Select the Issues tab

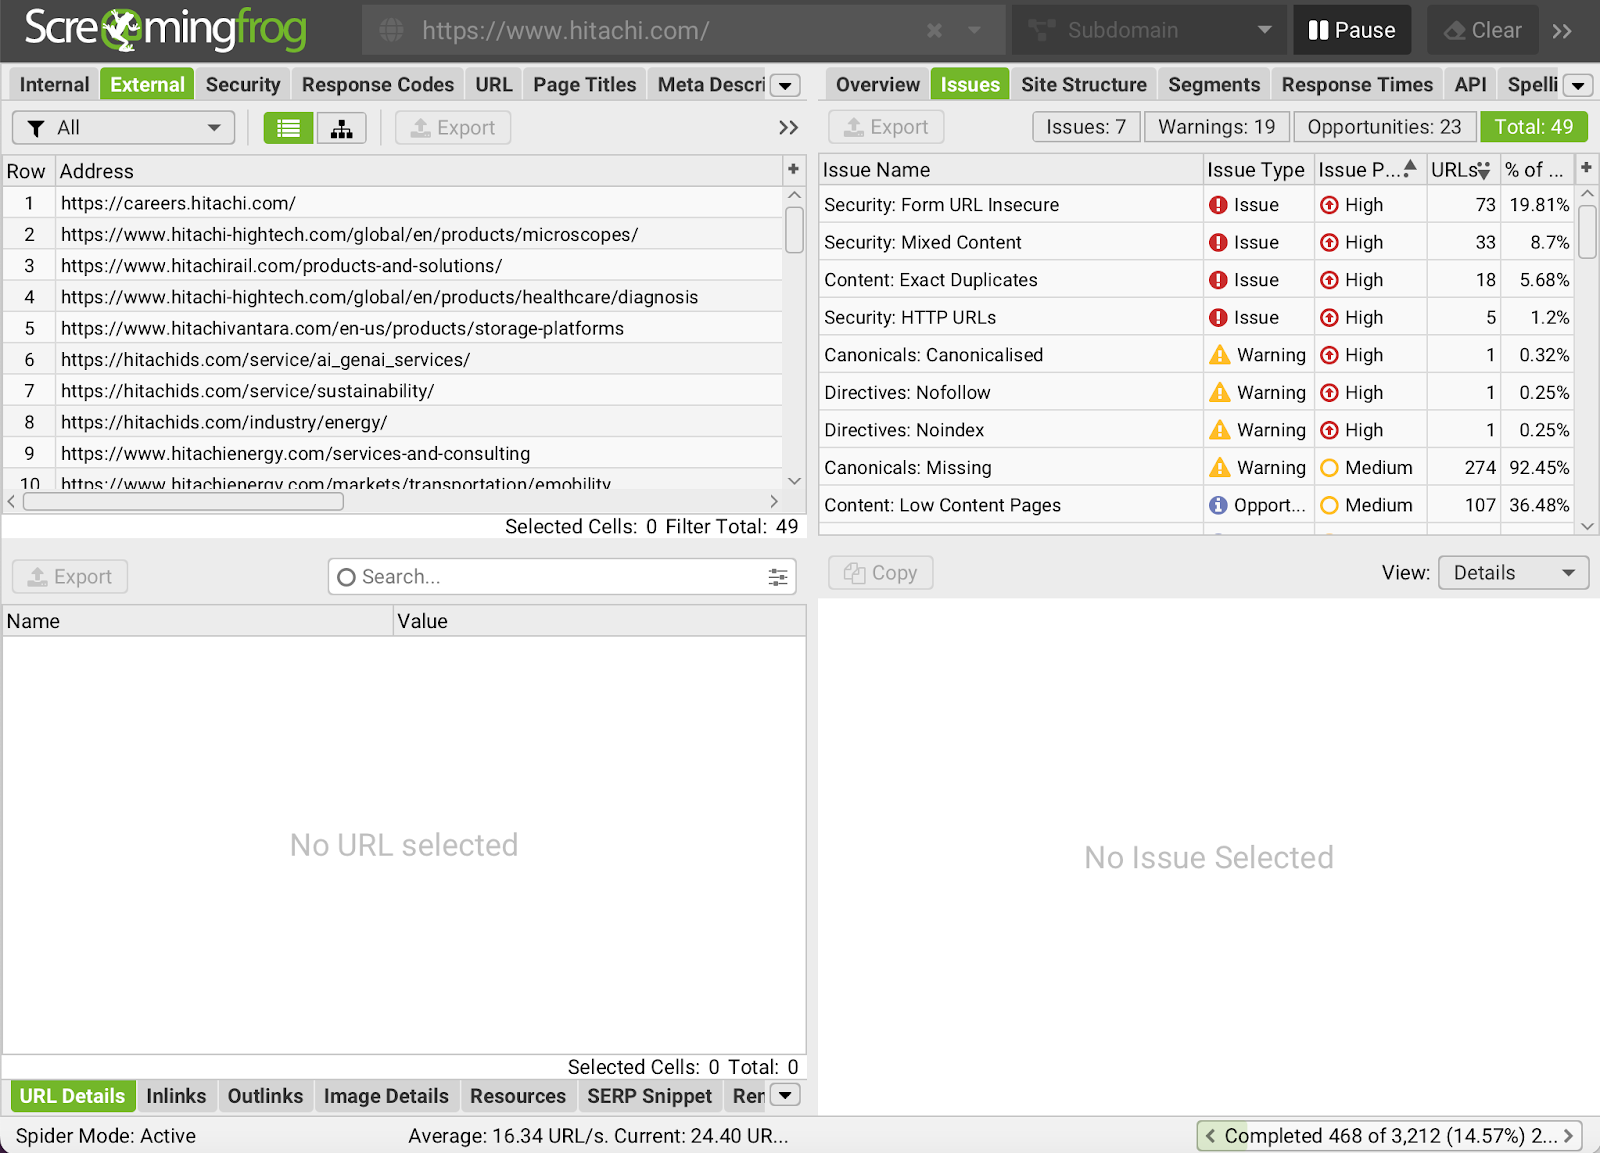970,85
